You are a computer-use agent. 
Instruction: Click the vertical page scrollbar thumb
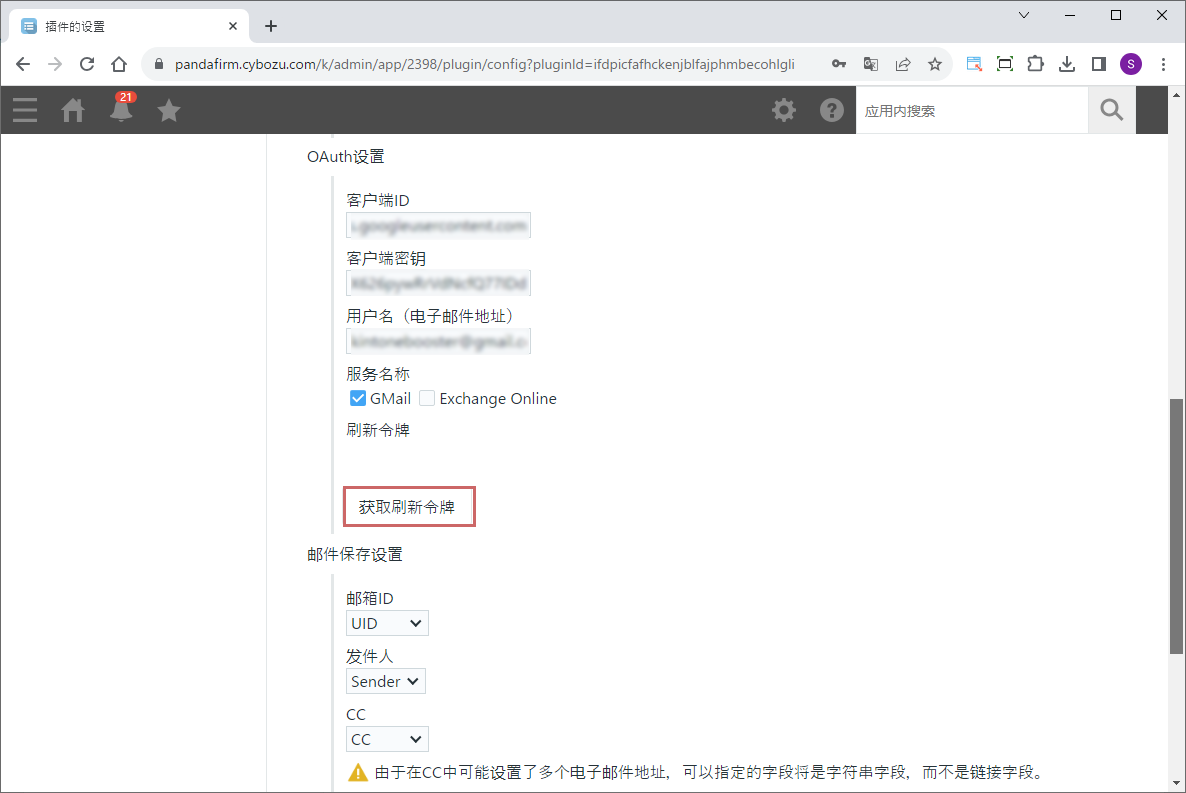point(1176,525)
